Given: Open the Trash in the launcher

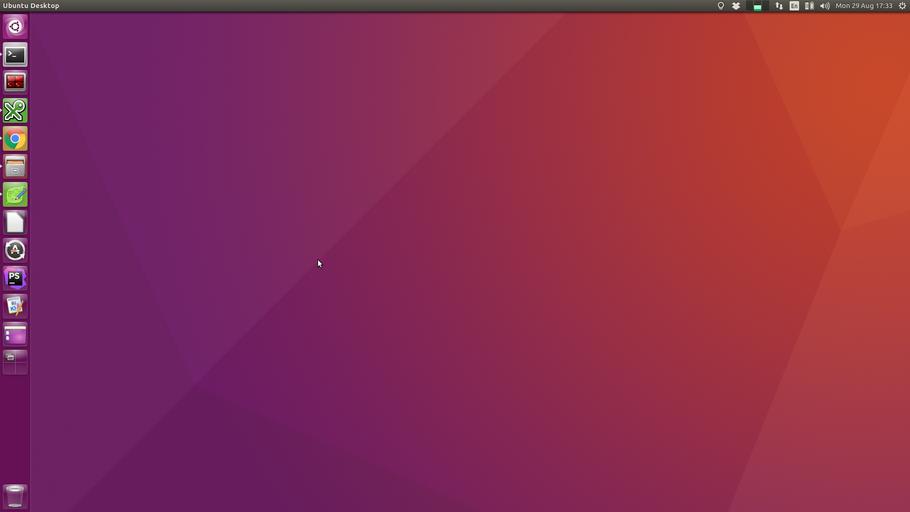Looking at the screenshot, I should point(15,496).
